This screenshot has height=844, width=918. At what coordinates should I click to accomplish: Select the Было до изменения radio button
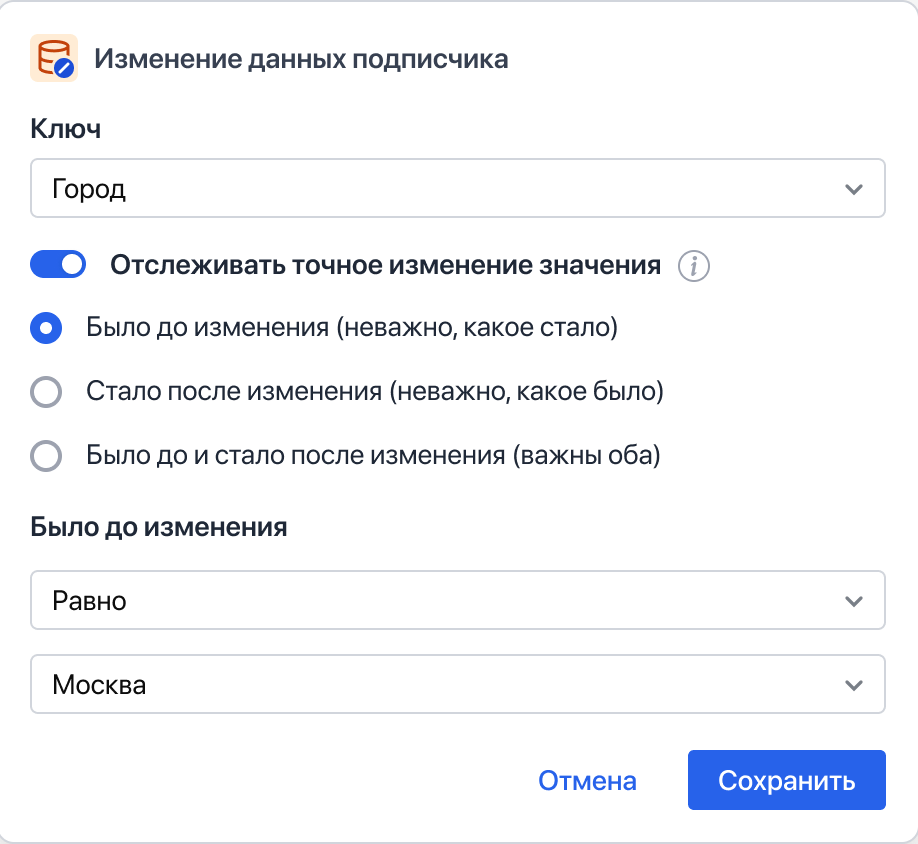click(x=46, y=327)
